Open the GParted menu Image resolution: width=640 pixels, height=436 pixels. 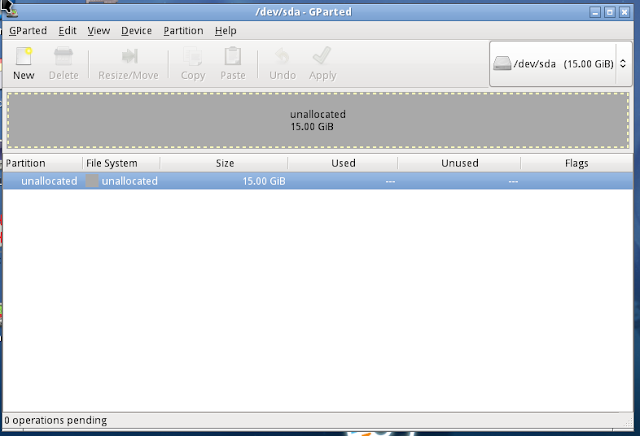click(28, 31)
